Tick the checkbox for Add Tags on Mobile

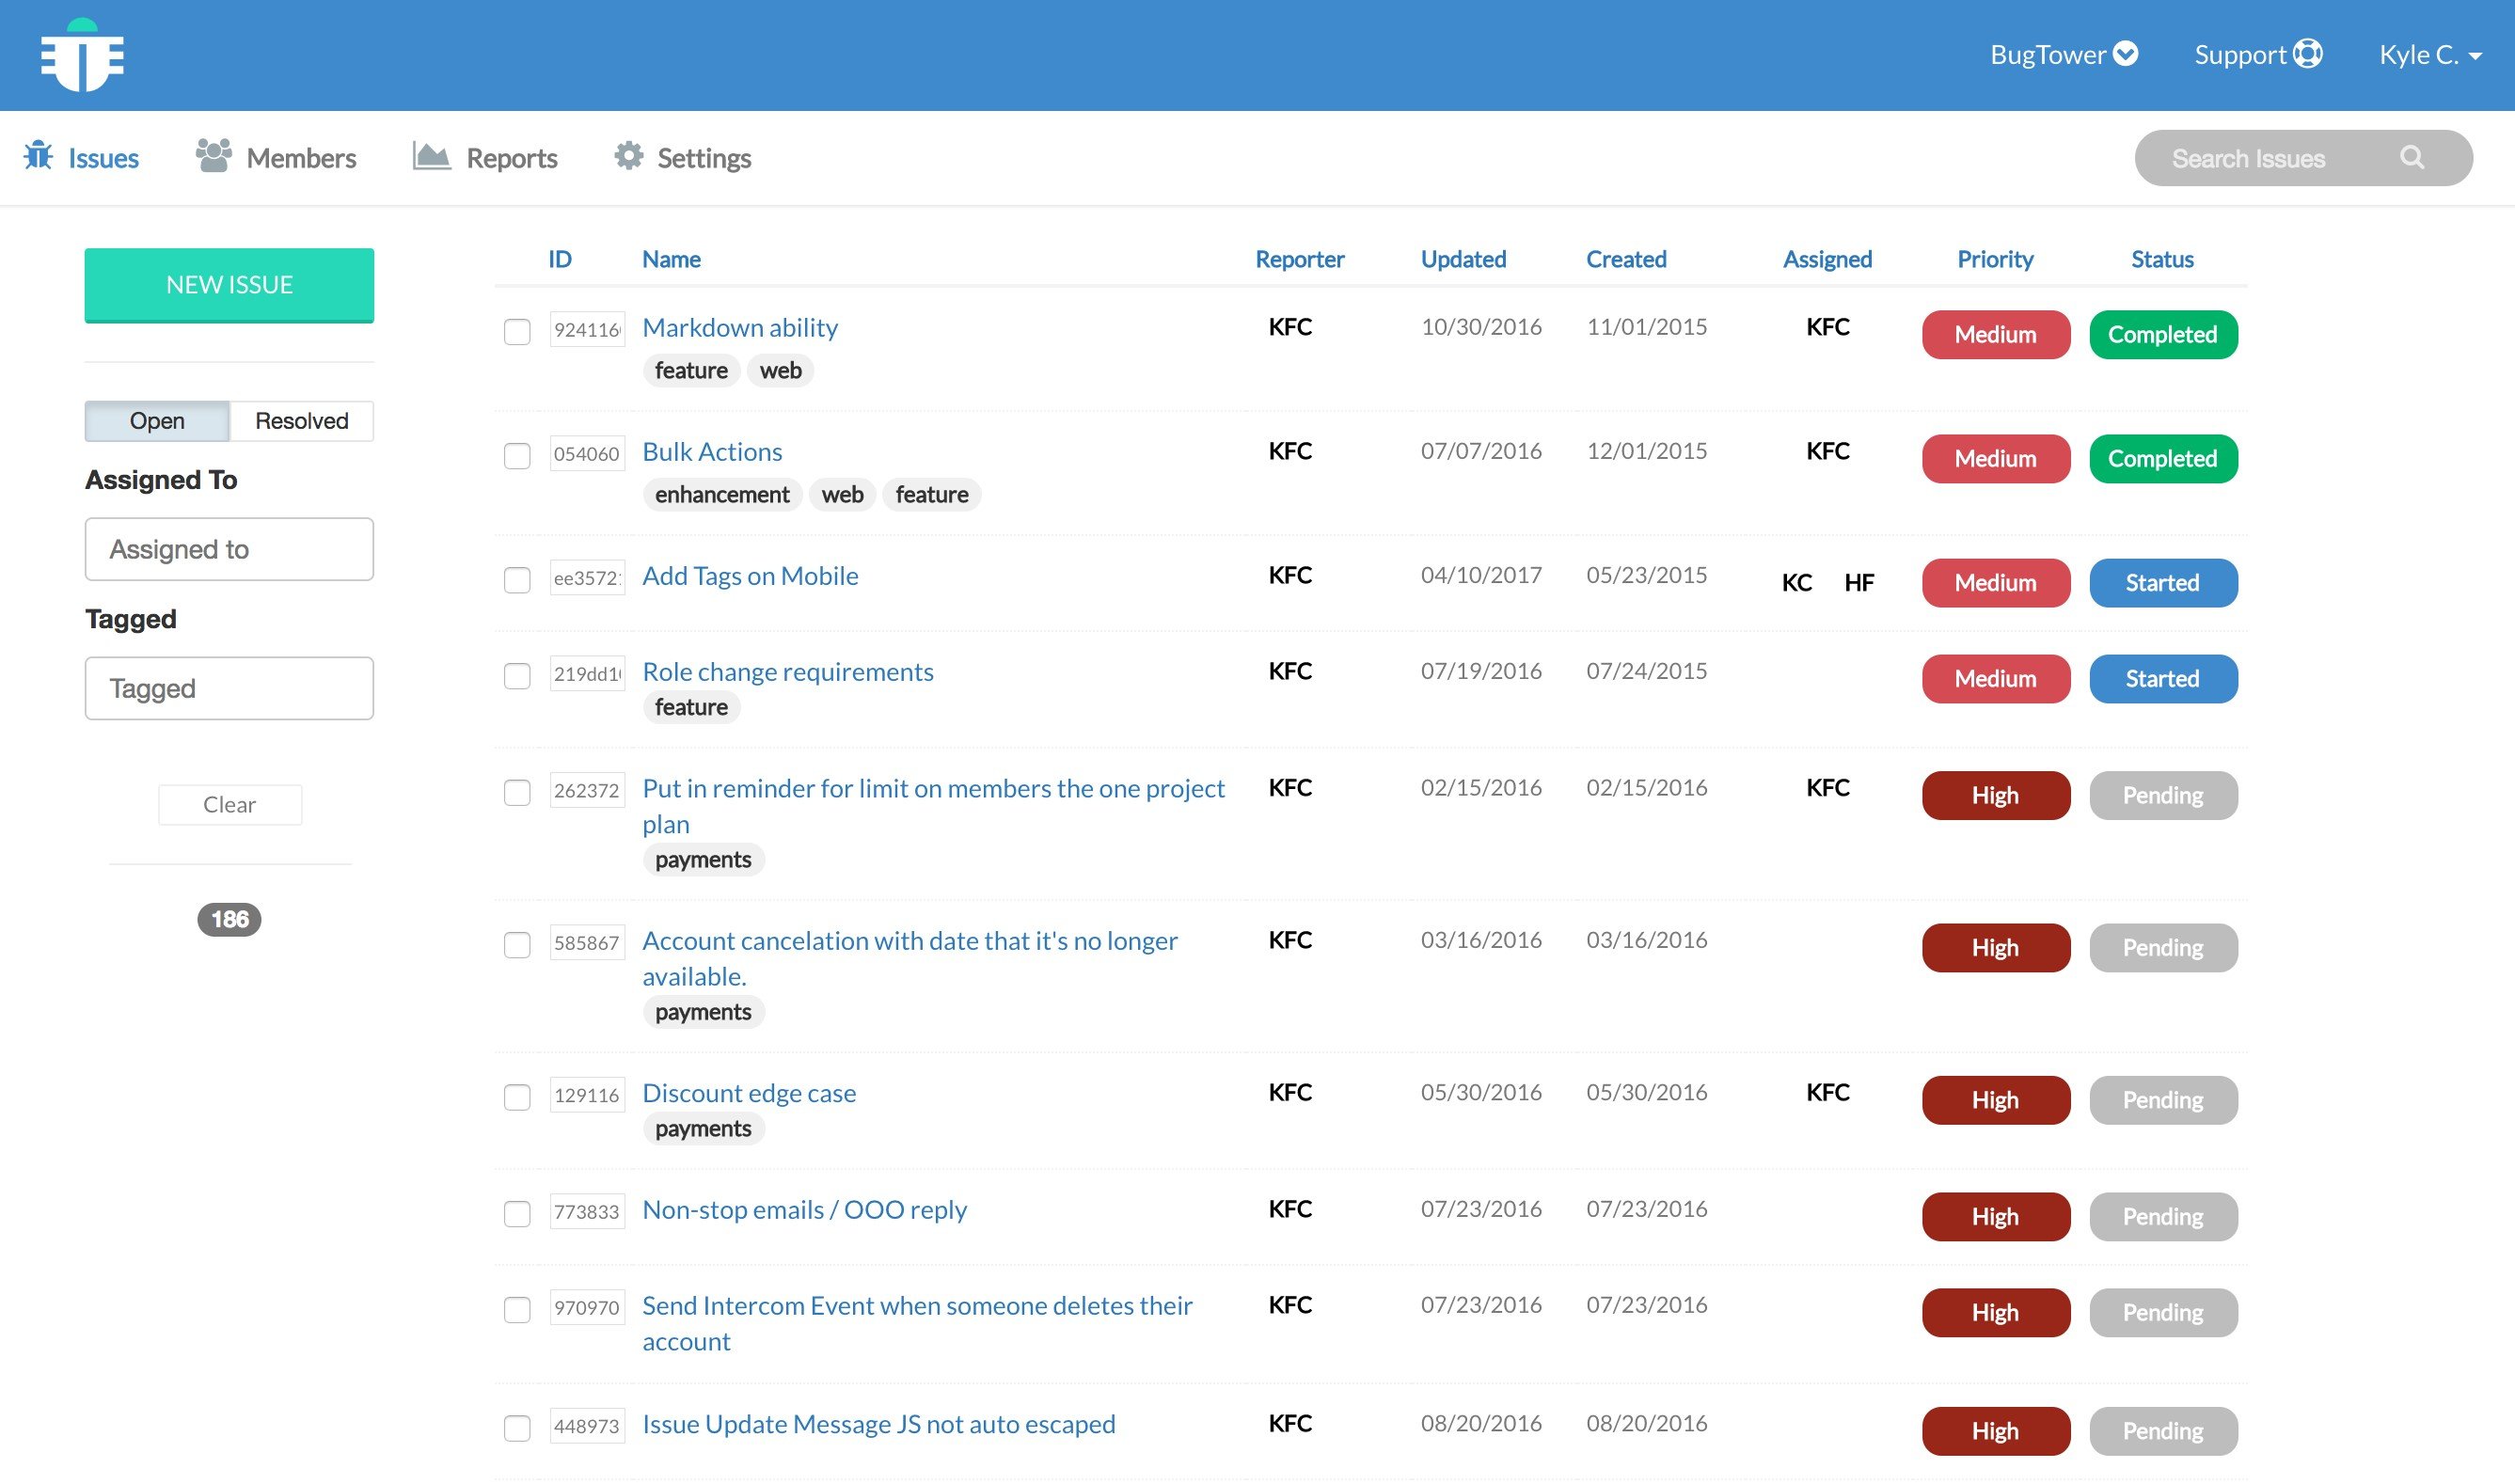[517, 580]
